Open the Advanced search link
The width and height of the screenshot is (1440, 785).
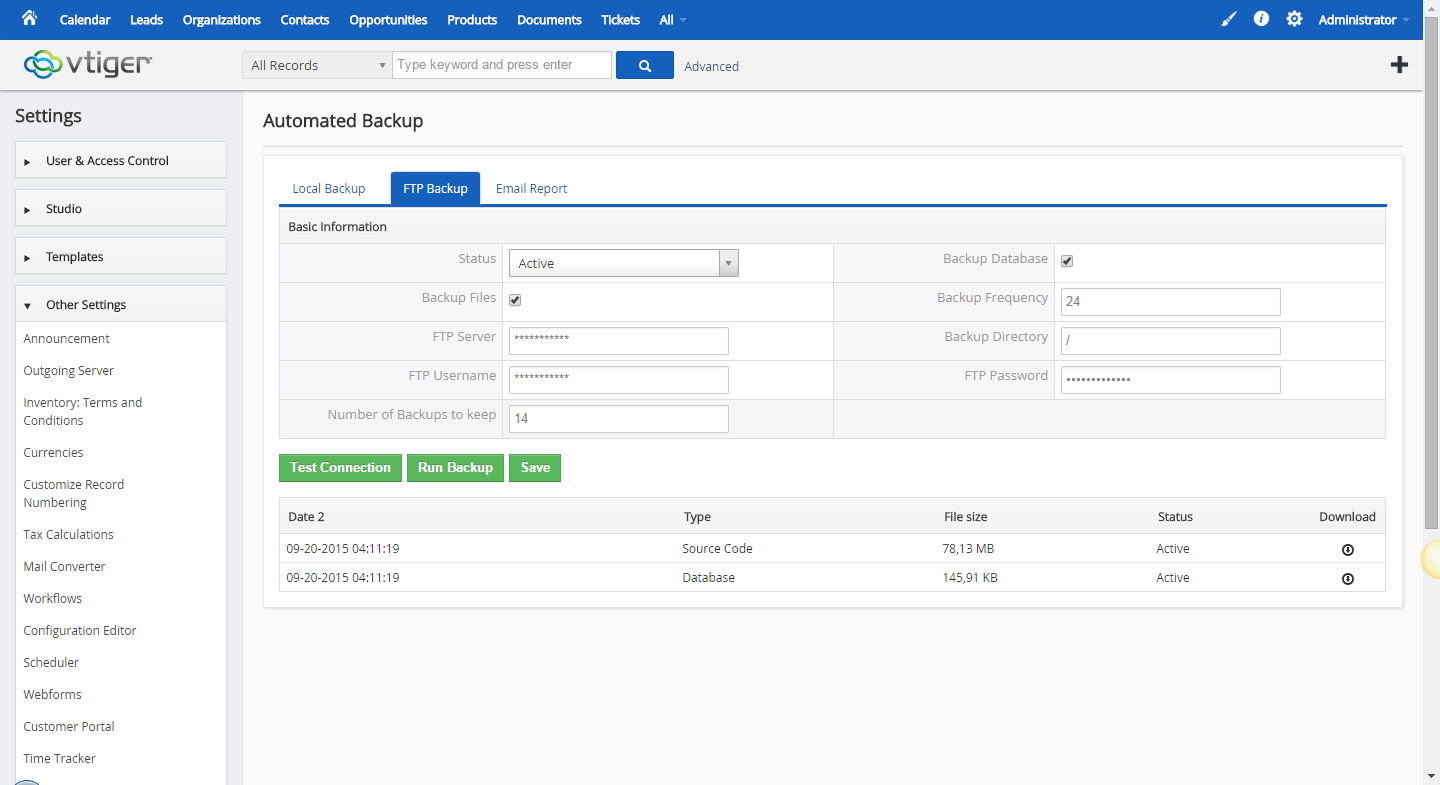712,66
